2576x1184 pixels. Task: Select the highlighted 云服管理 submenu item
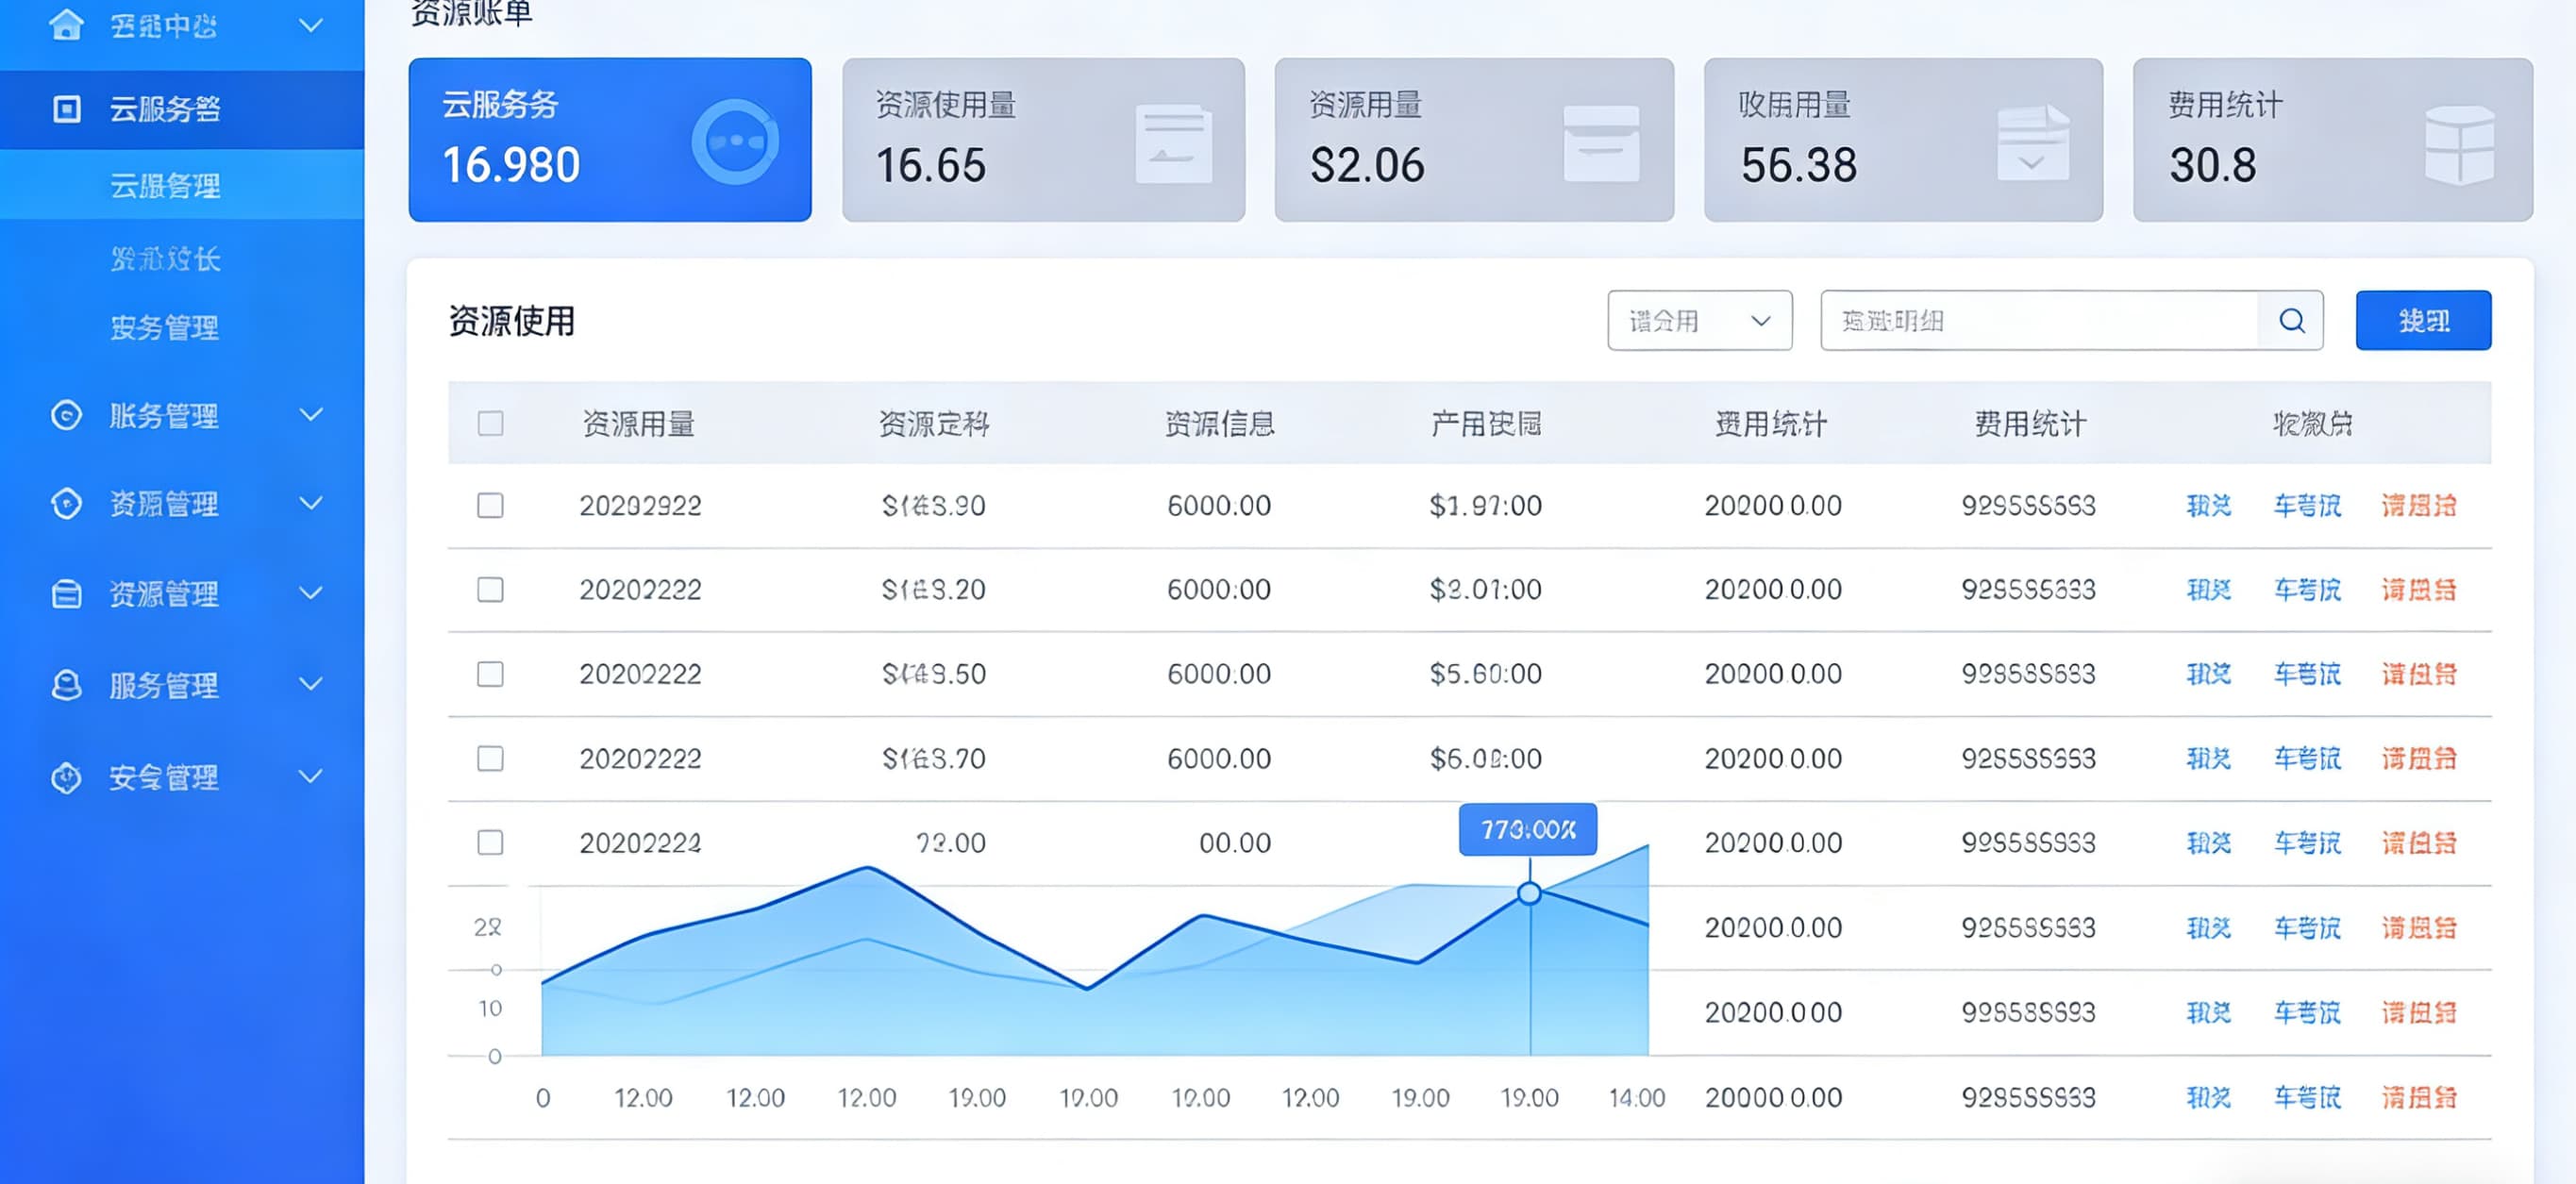[x=165, y=186]
